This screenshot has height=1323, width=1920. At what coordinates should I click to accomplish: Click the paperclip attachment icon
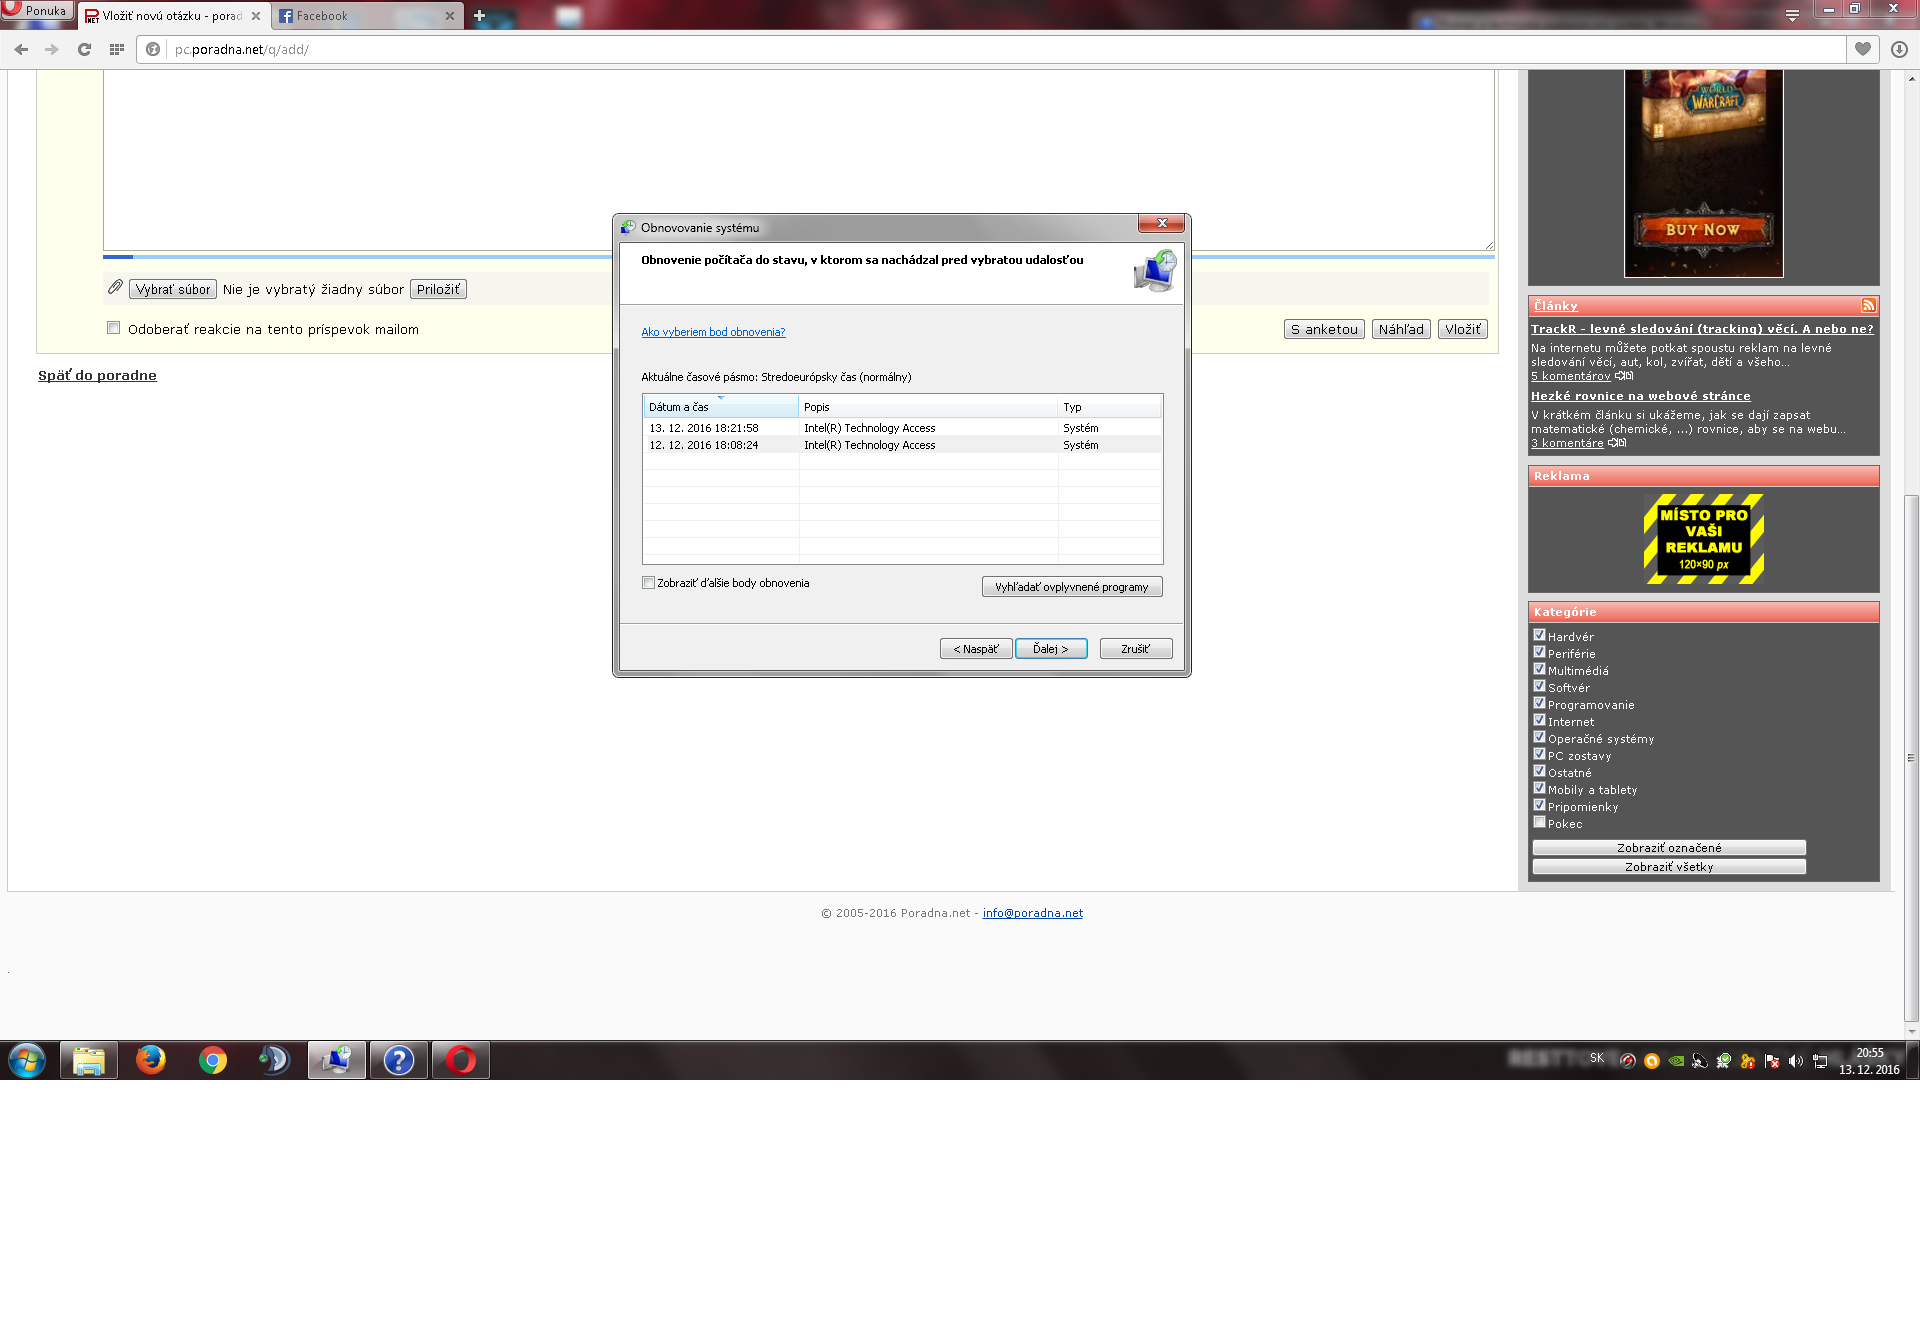tap(115, 288)
